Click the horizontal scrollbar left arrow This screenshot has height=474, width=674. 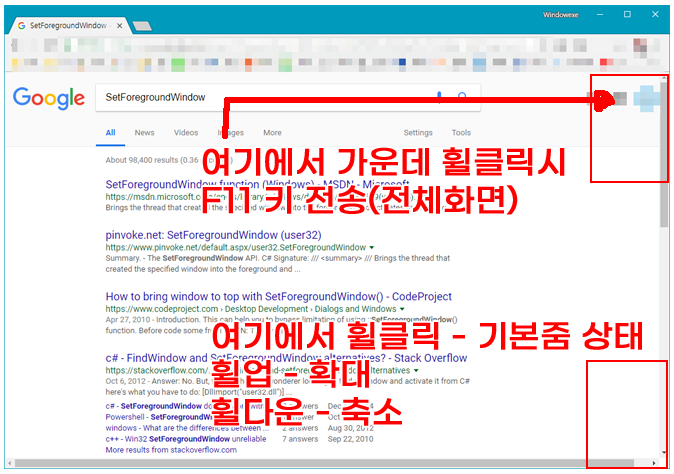tap(9, 463)
